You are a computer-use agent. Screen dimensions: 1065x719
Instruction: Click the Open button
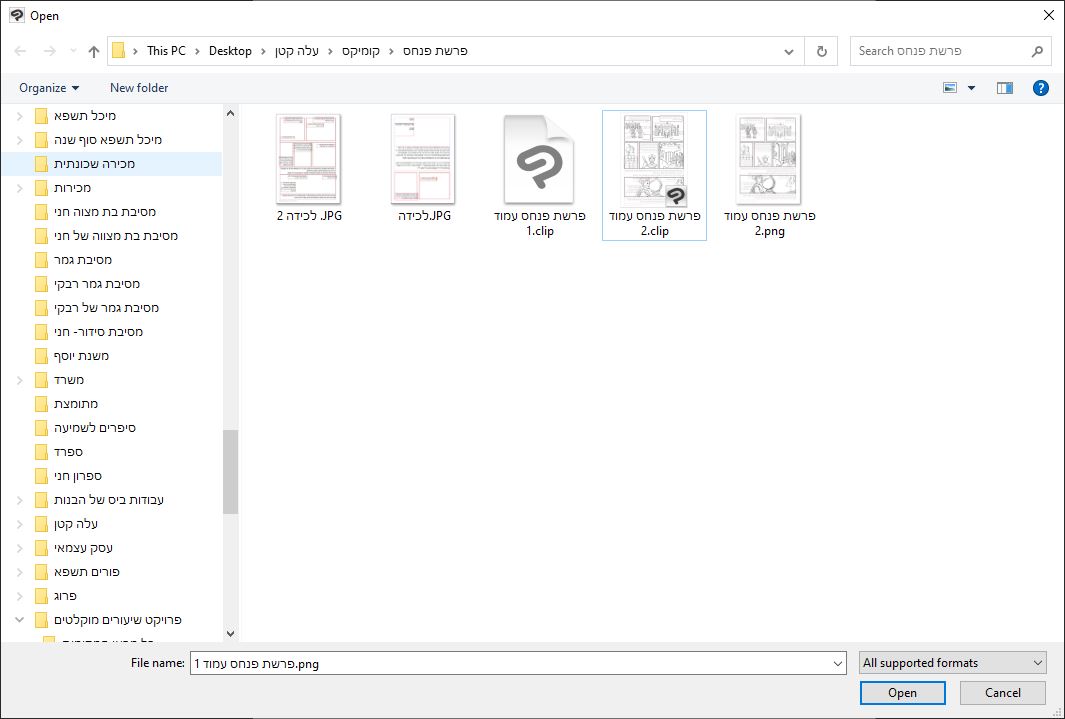pyautogui.click(x=902, y=693)
